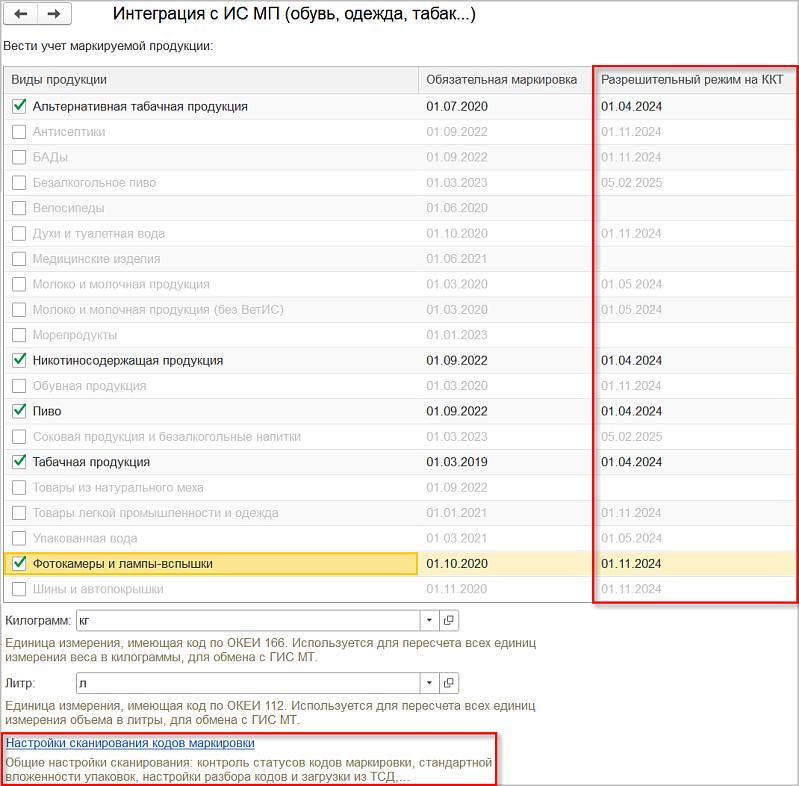Tick the Упакованная вода checkbox

(x=19, y=538)
